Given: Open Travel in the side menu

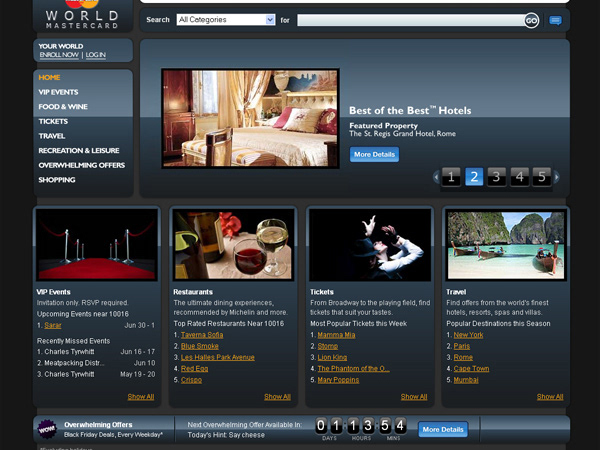Looking at the screenshot, I should (52, 136).
